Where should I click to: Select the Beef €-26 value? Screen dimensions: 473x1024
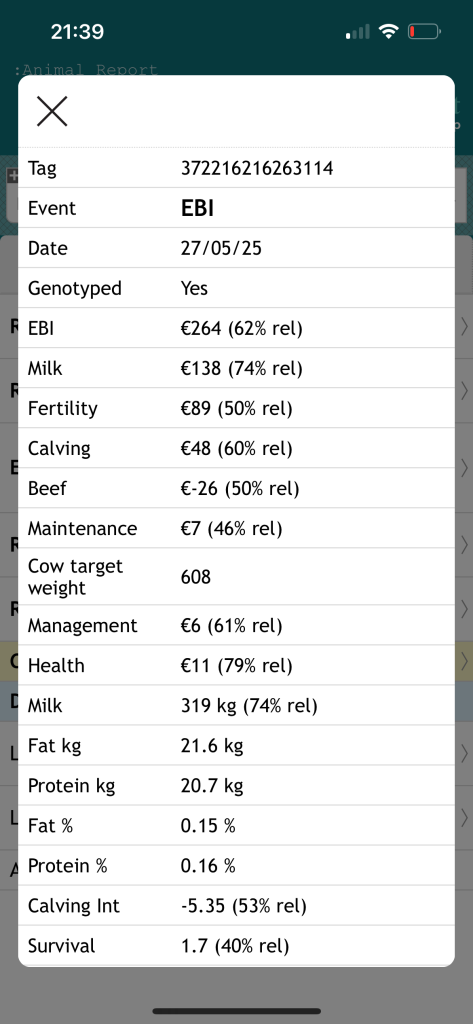pyautogui.click(x=240, y=488)
